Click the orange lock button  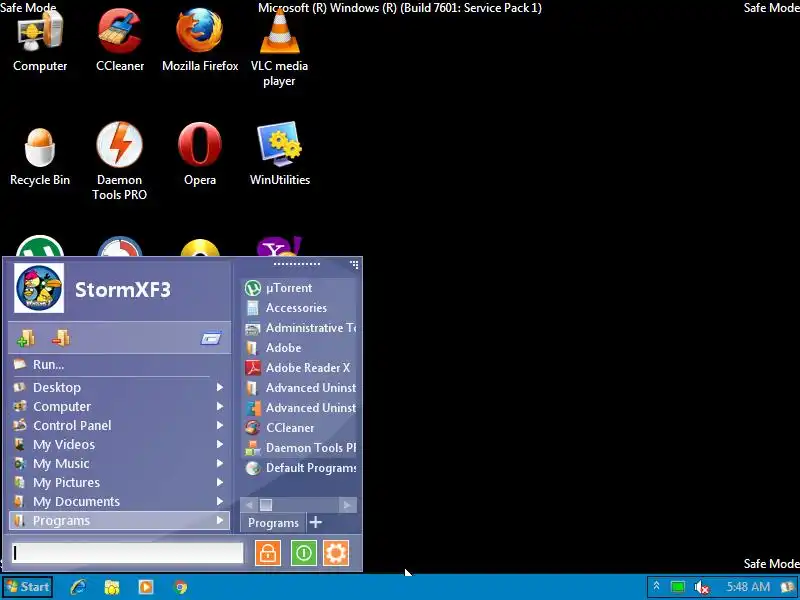coord(268,553)
